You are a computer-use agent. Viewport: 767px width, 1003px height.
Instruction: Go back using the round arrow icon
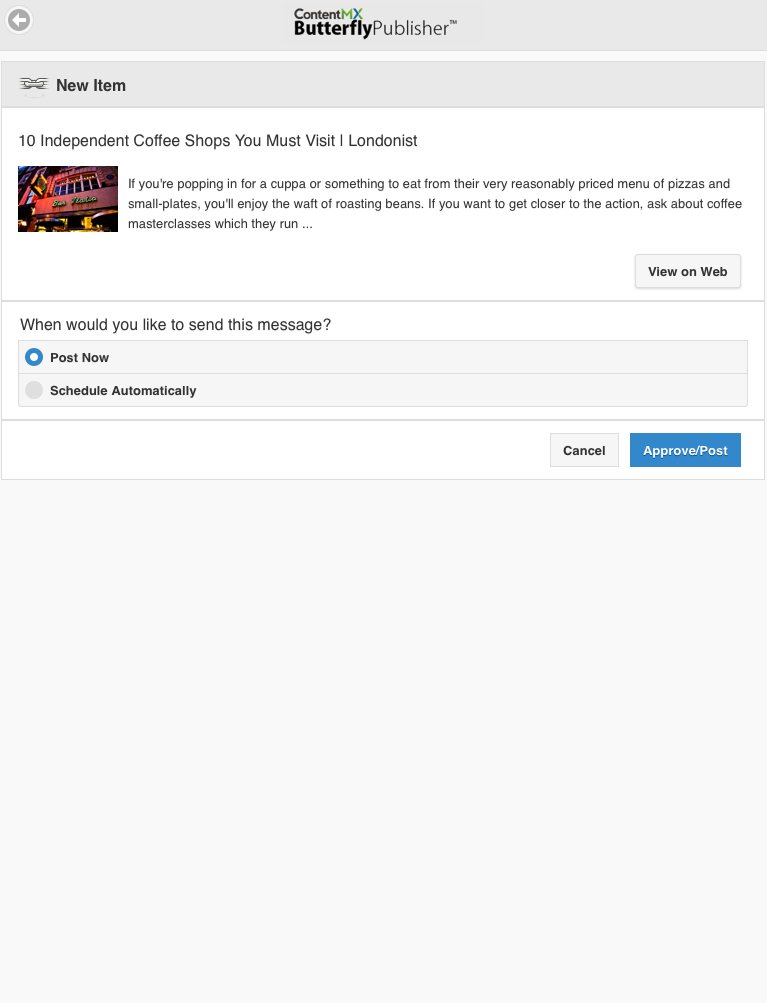tap(19, 20)
